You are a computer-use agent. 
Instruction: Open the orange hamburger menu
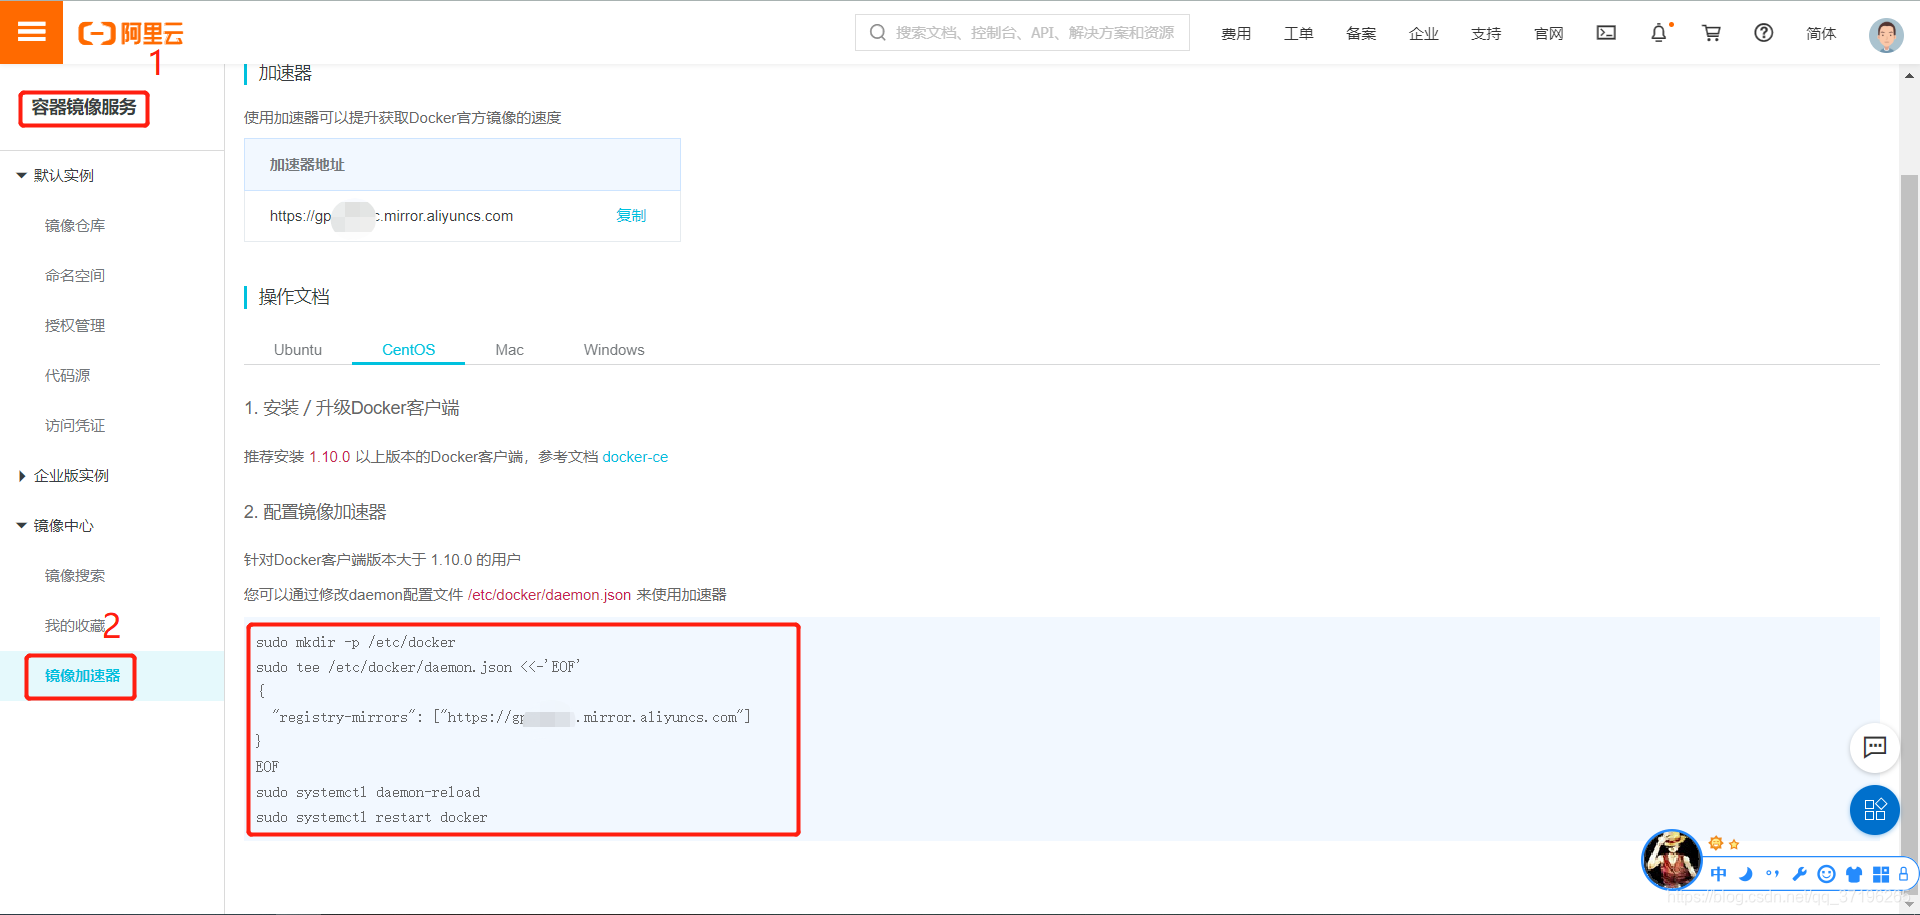click(x=31, y=32)
